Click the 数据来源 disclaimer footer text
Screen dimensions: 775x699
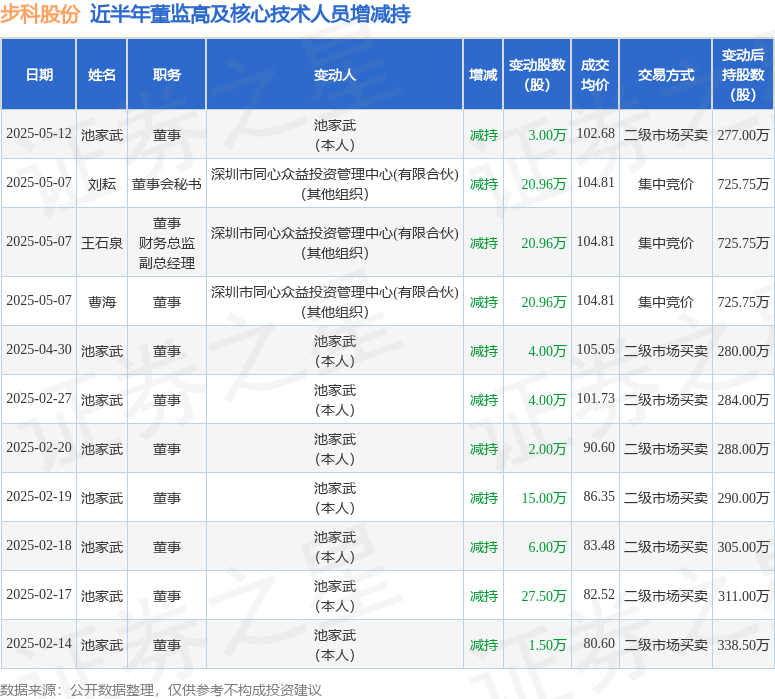[161, 690]
